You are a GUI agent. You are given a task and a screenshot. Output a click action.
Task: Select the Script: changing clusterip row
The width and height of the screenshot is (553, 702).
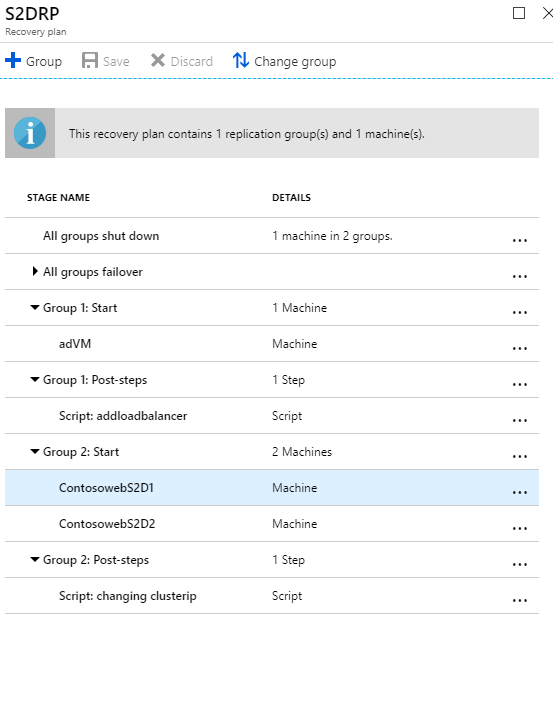point(272,596)
